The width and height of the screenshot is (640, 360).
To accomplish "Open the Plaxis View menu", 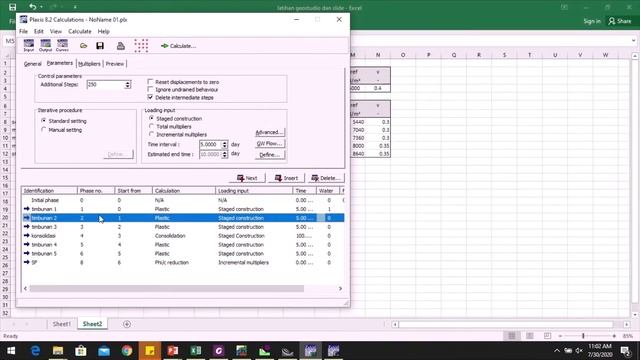I will 56,31.
